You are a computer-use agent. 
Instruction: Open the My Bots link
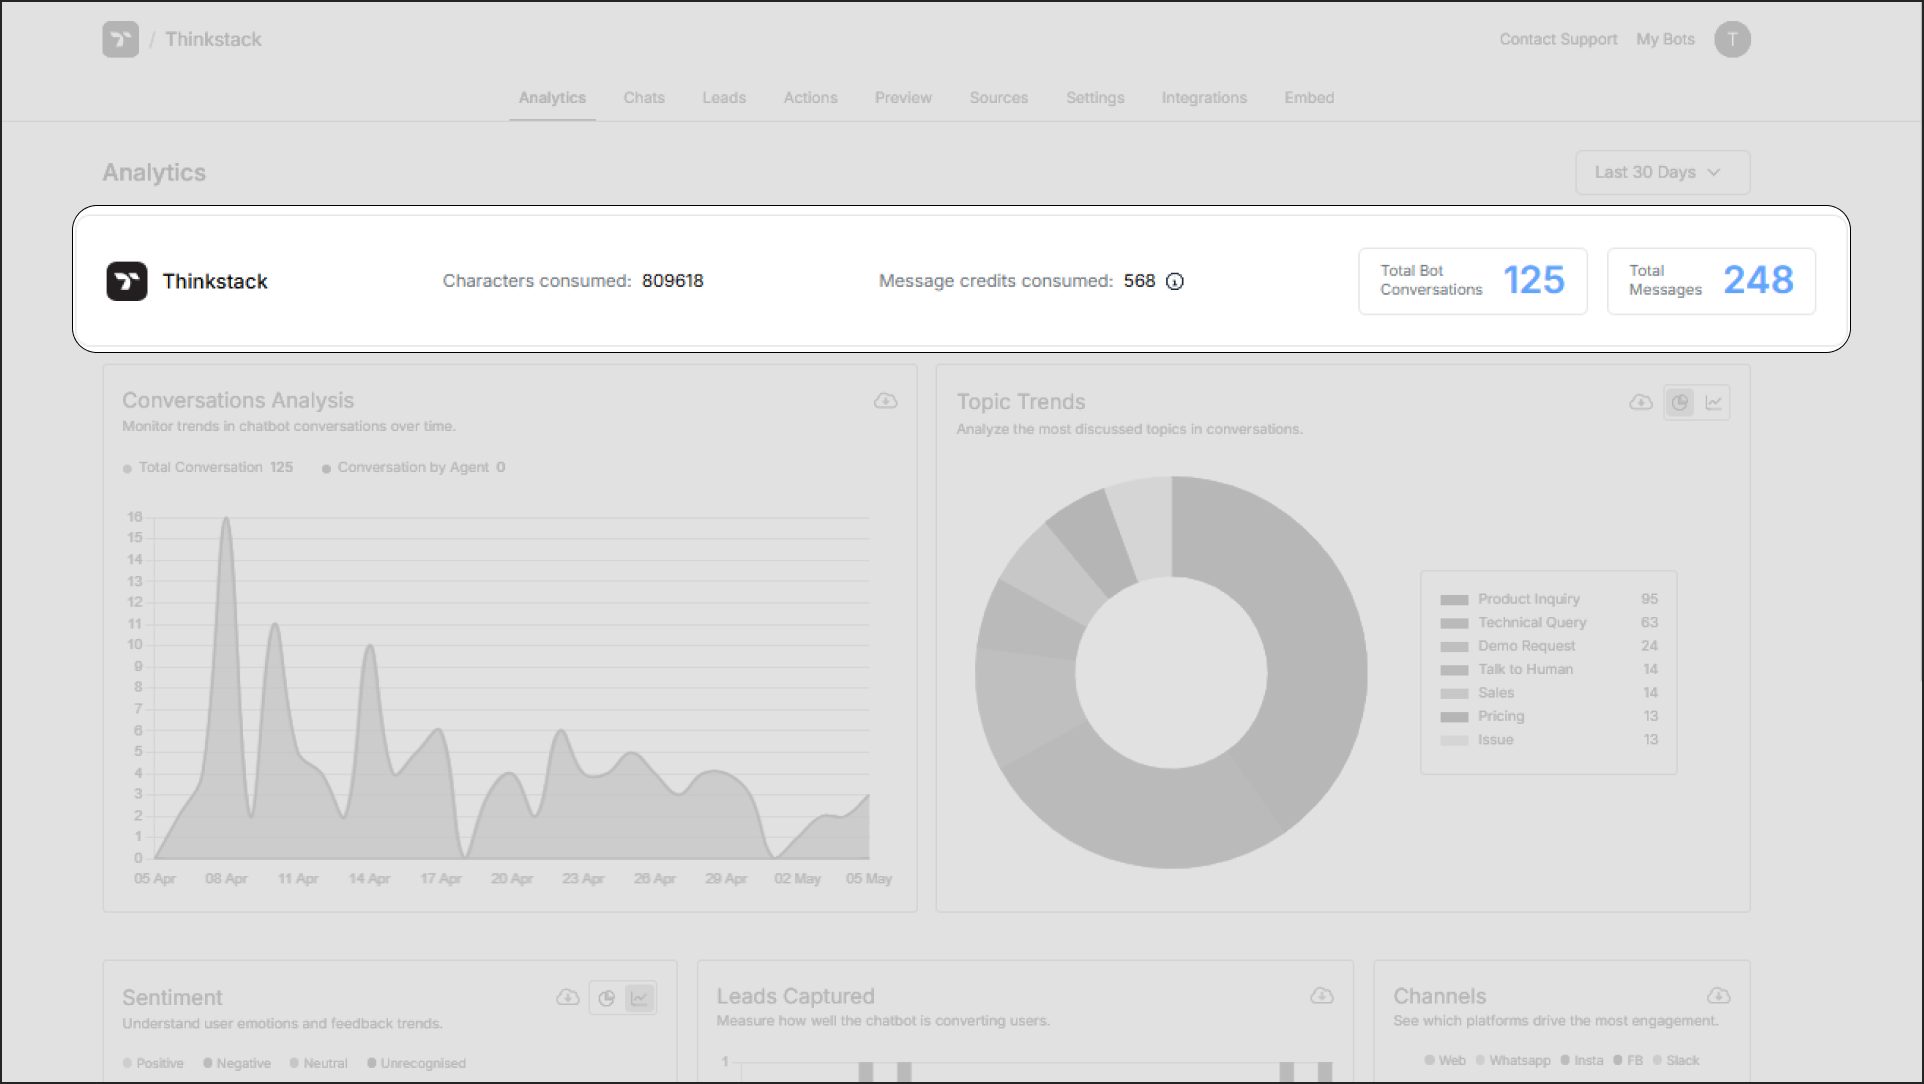coord(1665,39)
